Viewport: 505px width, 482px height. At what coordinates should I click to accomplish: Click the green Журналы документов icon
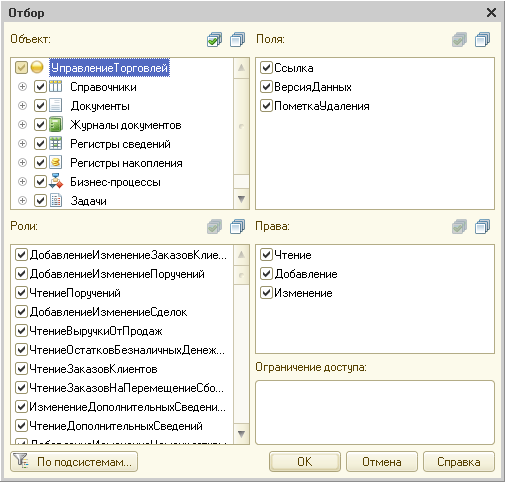(x=56, y=125)
